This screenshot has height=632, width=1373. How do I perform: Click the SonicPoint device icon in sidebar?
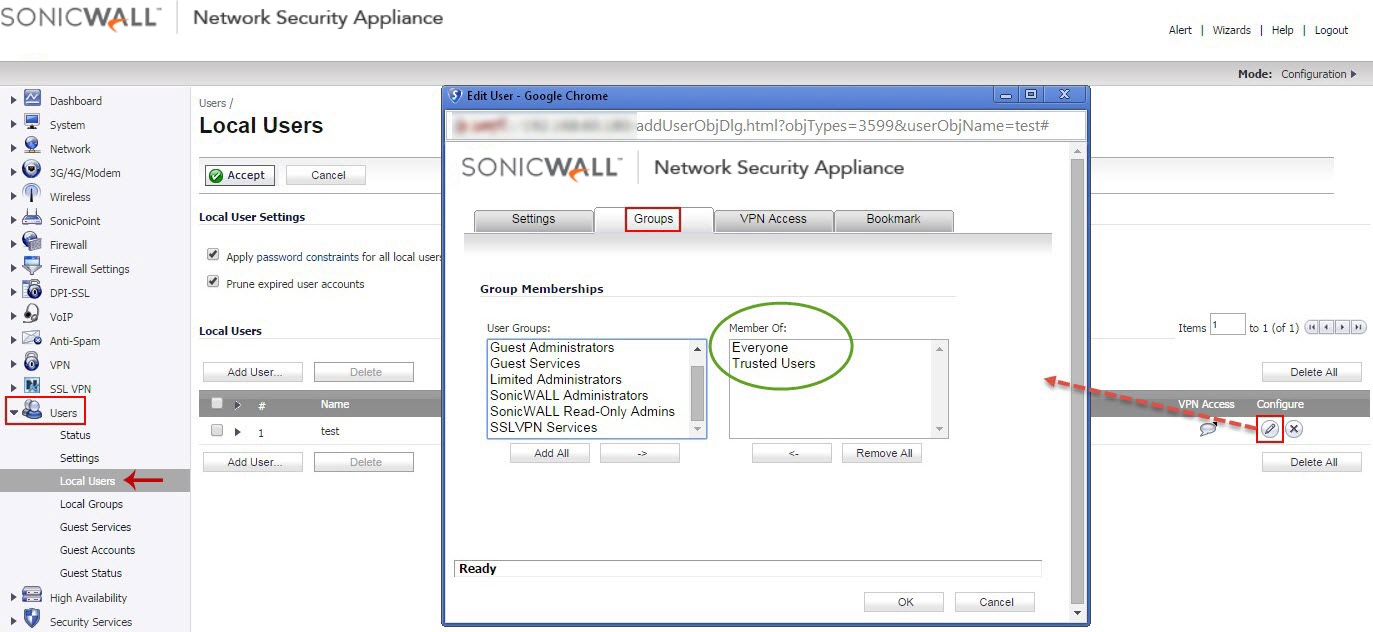32,219
